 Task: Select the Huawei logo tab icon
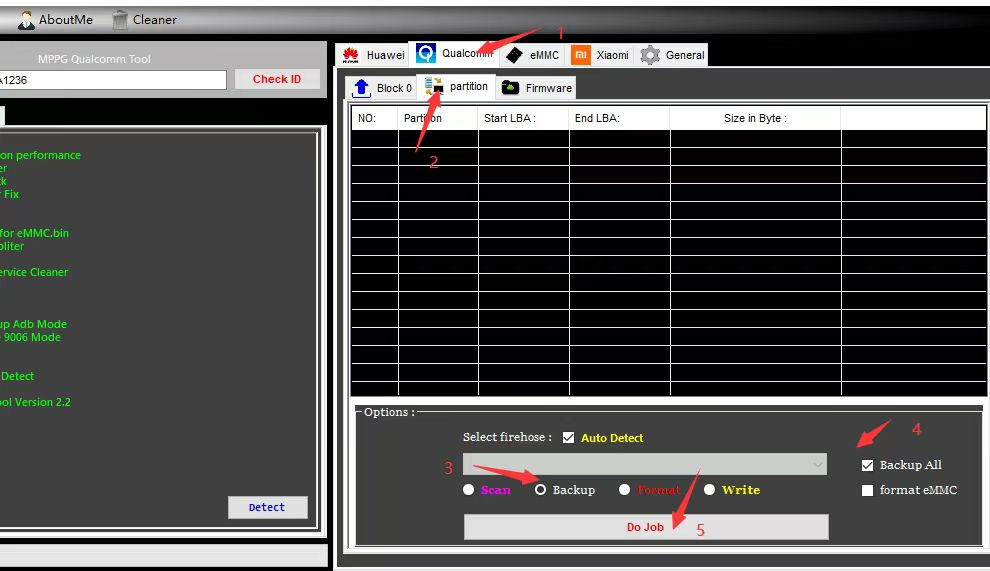coord(351,55)
